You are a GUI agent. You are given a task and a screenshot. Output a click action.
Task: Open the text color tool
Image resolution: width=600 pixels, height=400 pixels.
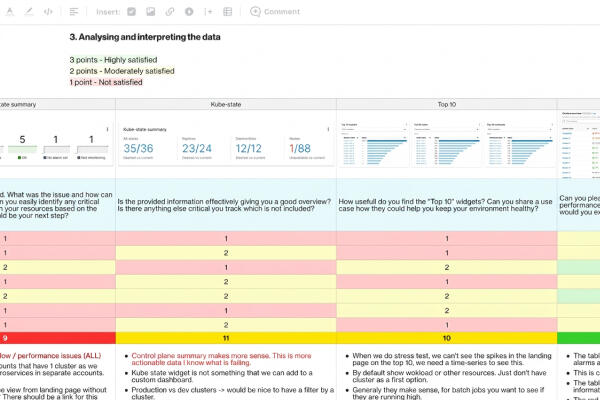pos(10,11)
